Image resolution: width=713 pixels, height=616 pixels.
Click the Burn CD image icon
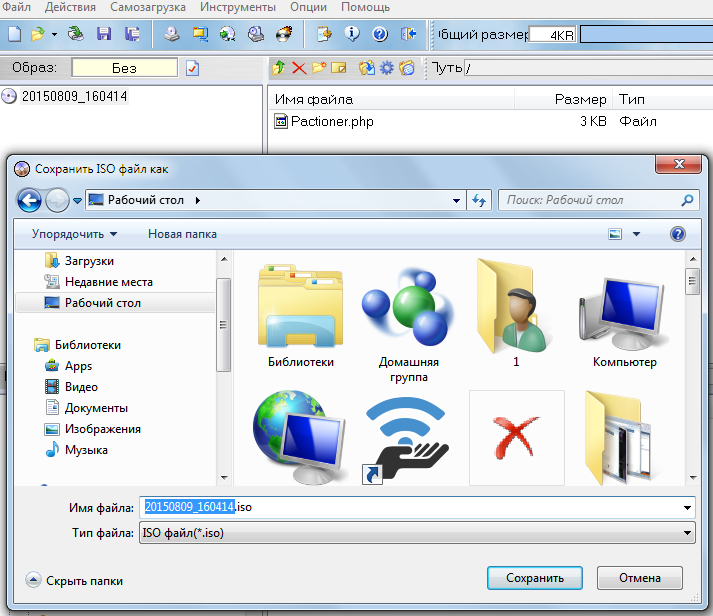[x=285, y=34]
